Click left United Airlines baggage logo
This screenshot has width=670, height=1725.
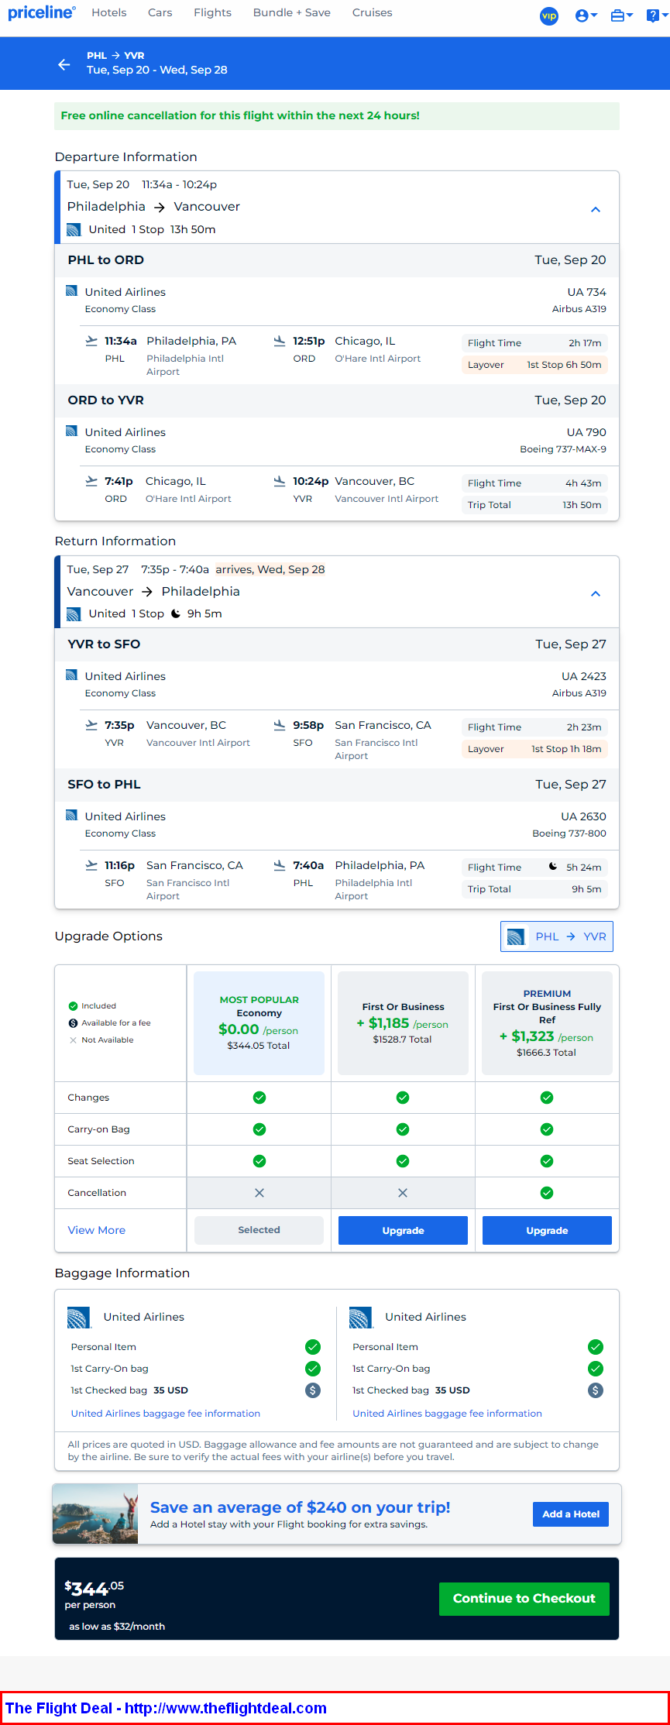[x=79, y=1318]
